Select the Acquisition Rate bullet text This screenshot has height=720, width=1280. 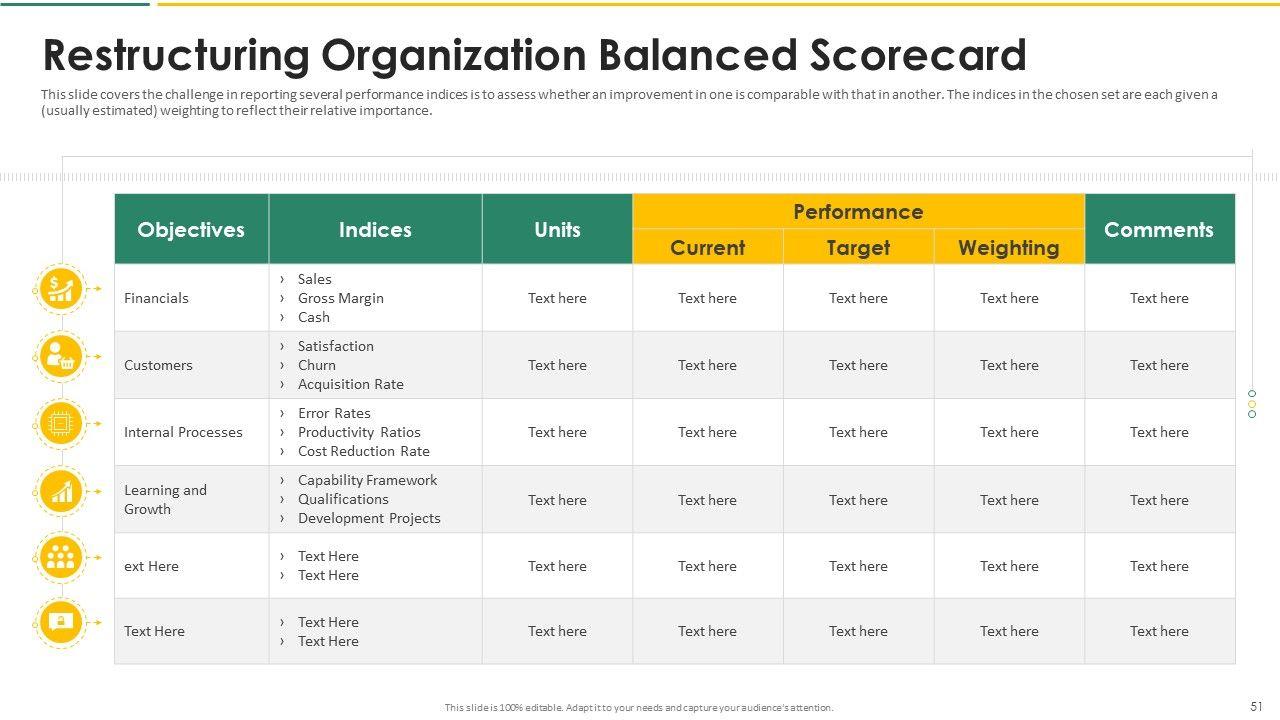[350, 384]
